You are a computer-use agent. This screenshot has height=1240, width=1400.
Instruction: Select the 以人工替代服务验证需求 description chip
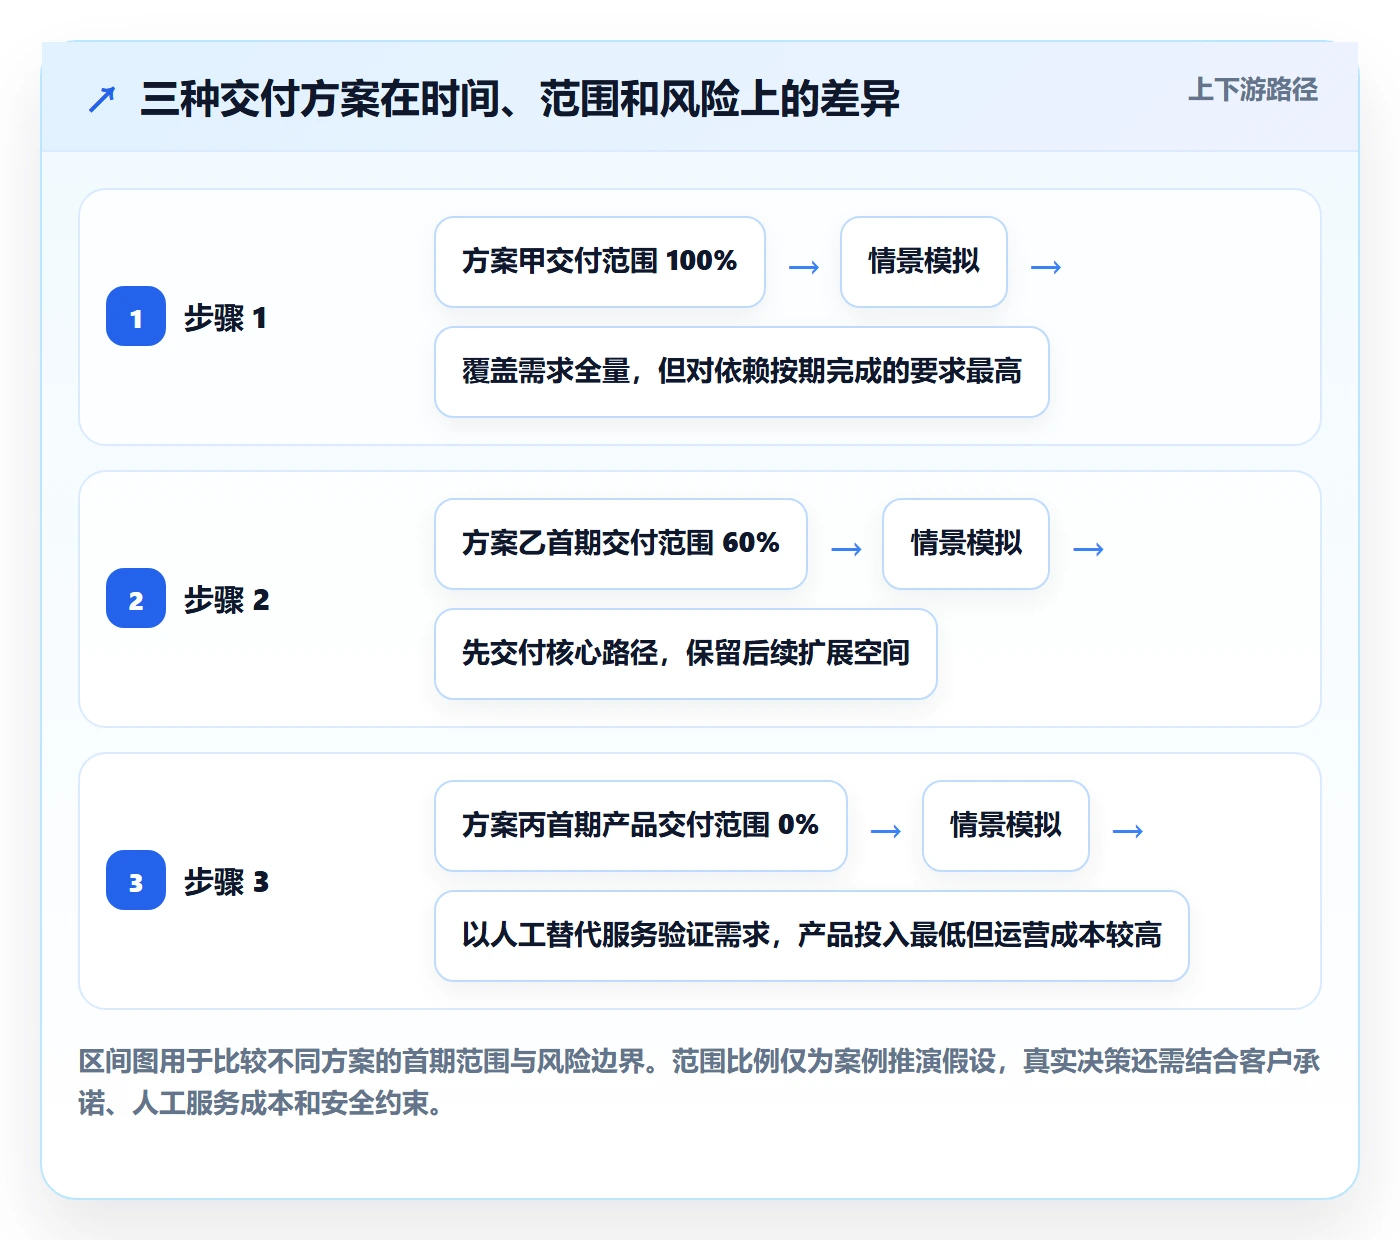tap(812, 936)
